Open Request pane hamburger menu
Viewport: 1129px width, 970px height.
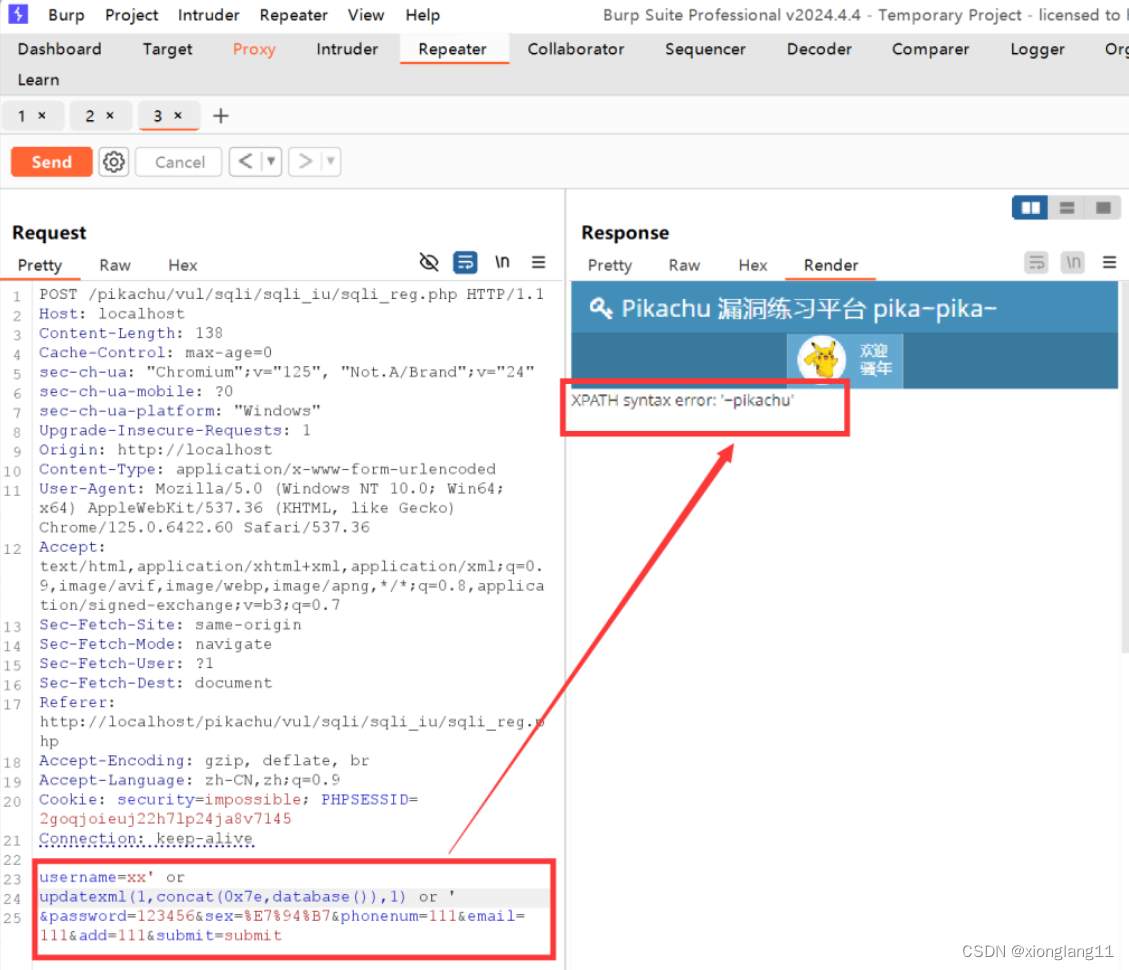coord(538,262)
